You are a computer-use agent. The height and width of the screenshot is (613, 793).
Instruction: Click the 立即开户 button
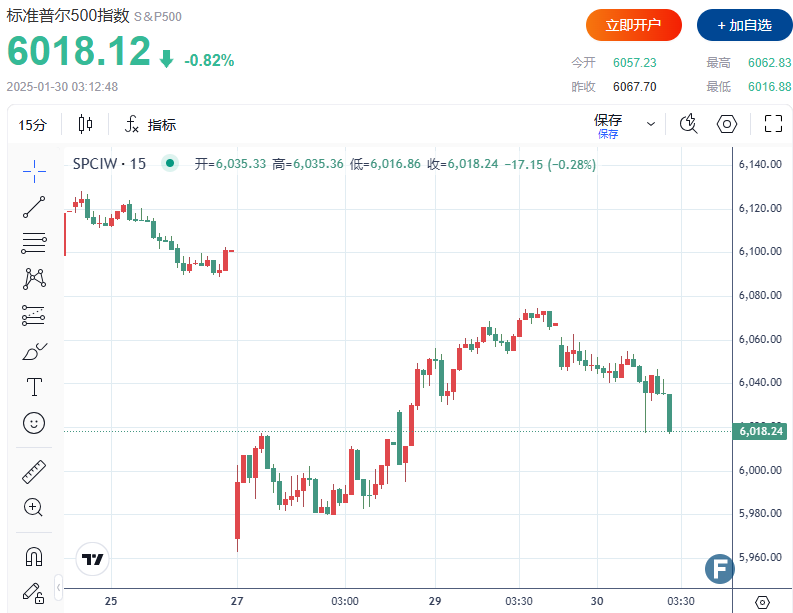(x=634, y=25)
